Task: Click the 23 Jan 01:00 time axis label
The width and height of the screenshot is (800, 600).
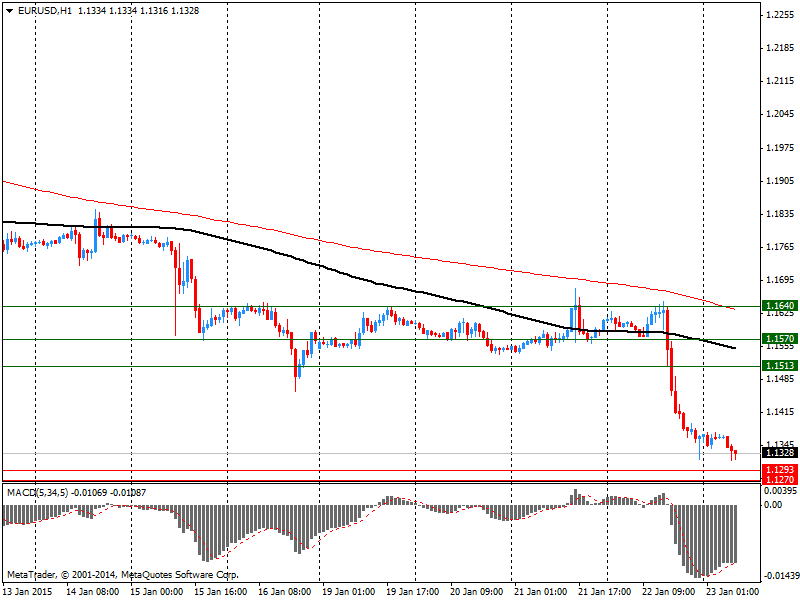Action: coord(732,592)
